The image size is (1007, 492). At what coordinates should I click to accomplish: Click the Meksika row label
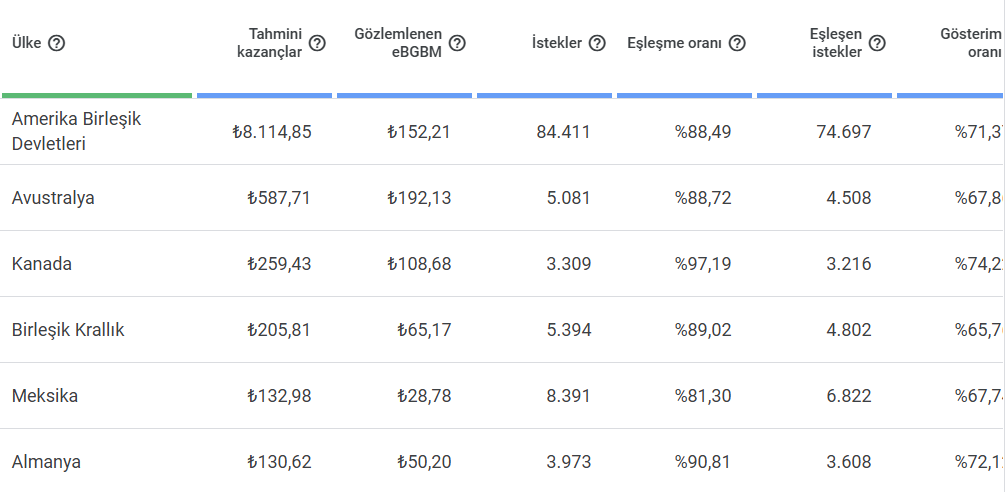click(45, 396)
